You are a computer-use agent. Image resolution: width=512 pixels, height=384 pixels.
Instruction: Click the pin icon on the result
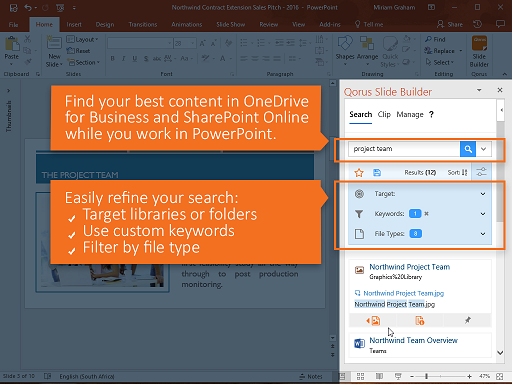[468, 320]
